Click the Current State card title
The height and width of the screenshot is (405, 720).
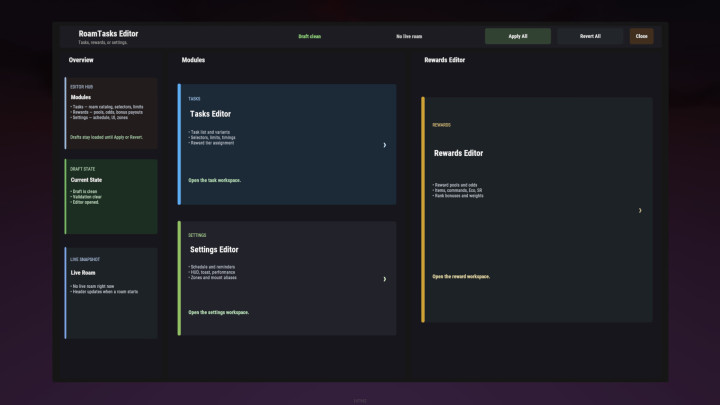point(86,180)
